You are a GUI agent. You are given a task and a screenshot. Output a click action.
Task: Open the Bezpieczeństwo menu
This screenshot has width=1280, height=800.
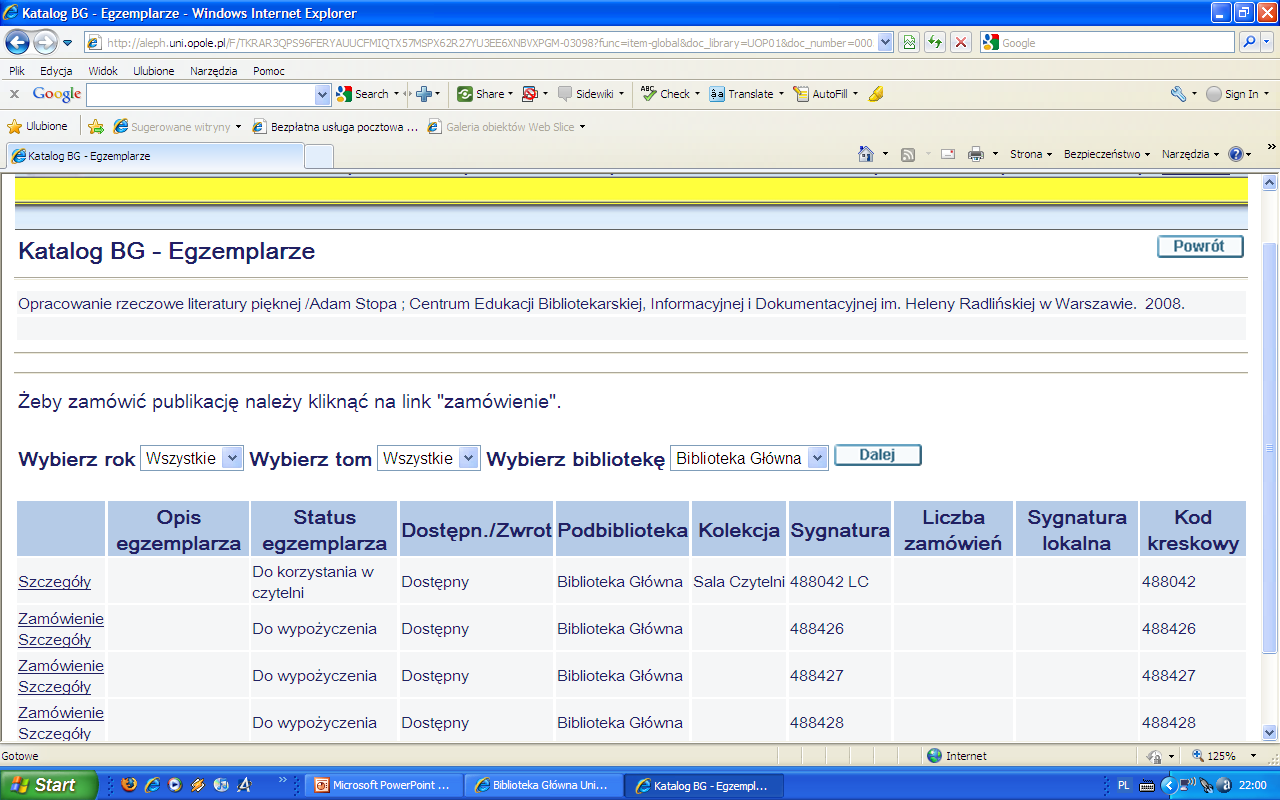[1107, 154]
